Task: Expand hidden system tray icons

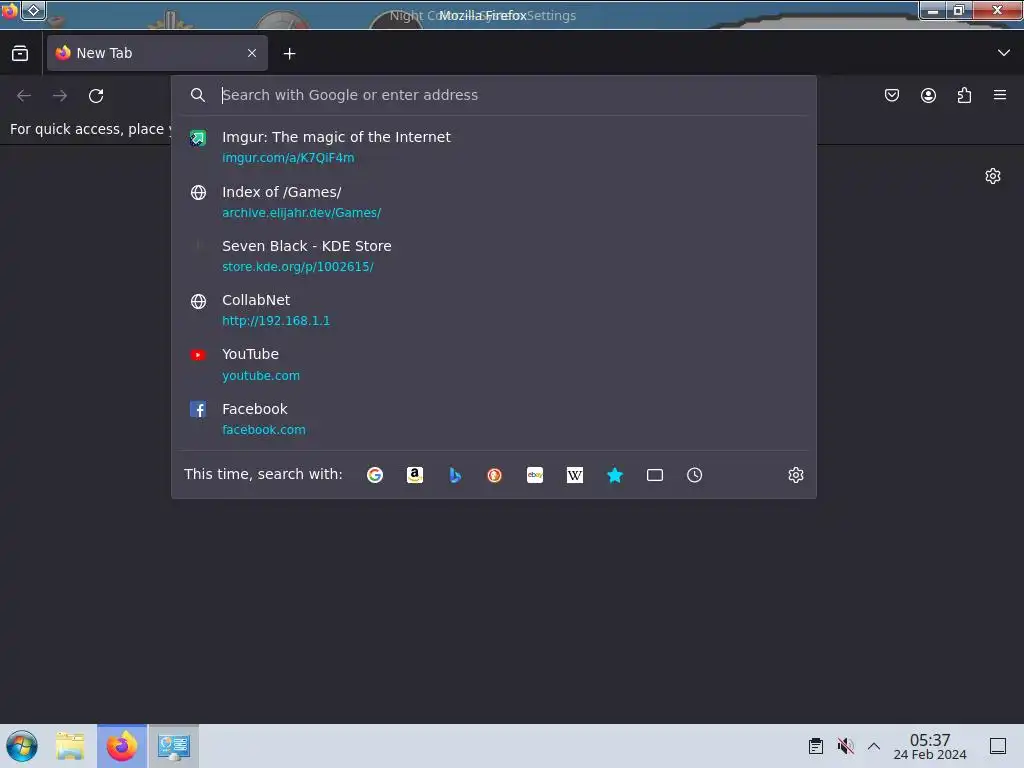Action: [x=874, y=746]
